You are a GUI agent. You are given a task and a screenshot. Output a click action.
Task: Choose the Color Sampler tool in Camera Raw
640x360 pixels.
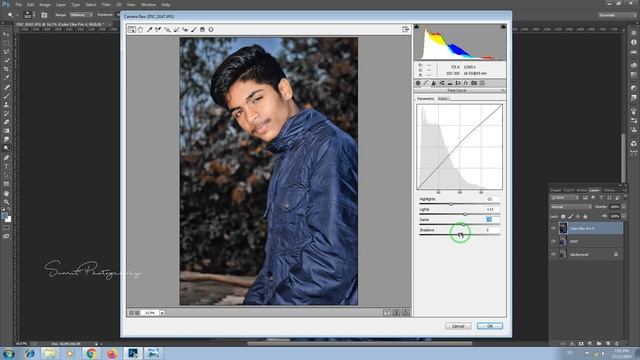click(158, 29)
